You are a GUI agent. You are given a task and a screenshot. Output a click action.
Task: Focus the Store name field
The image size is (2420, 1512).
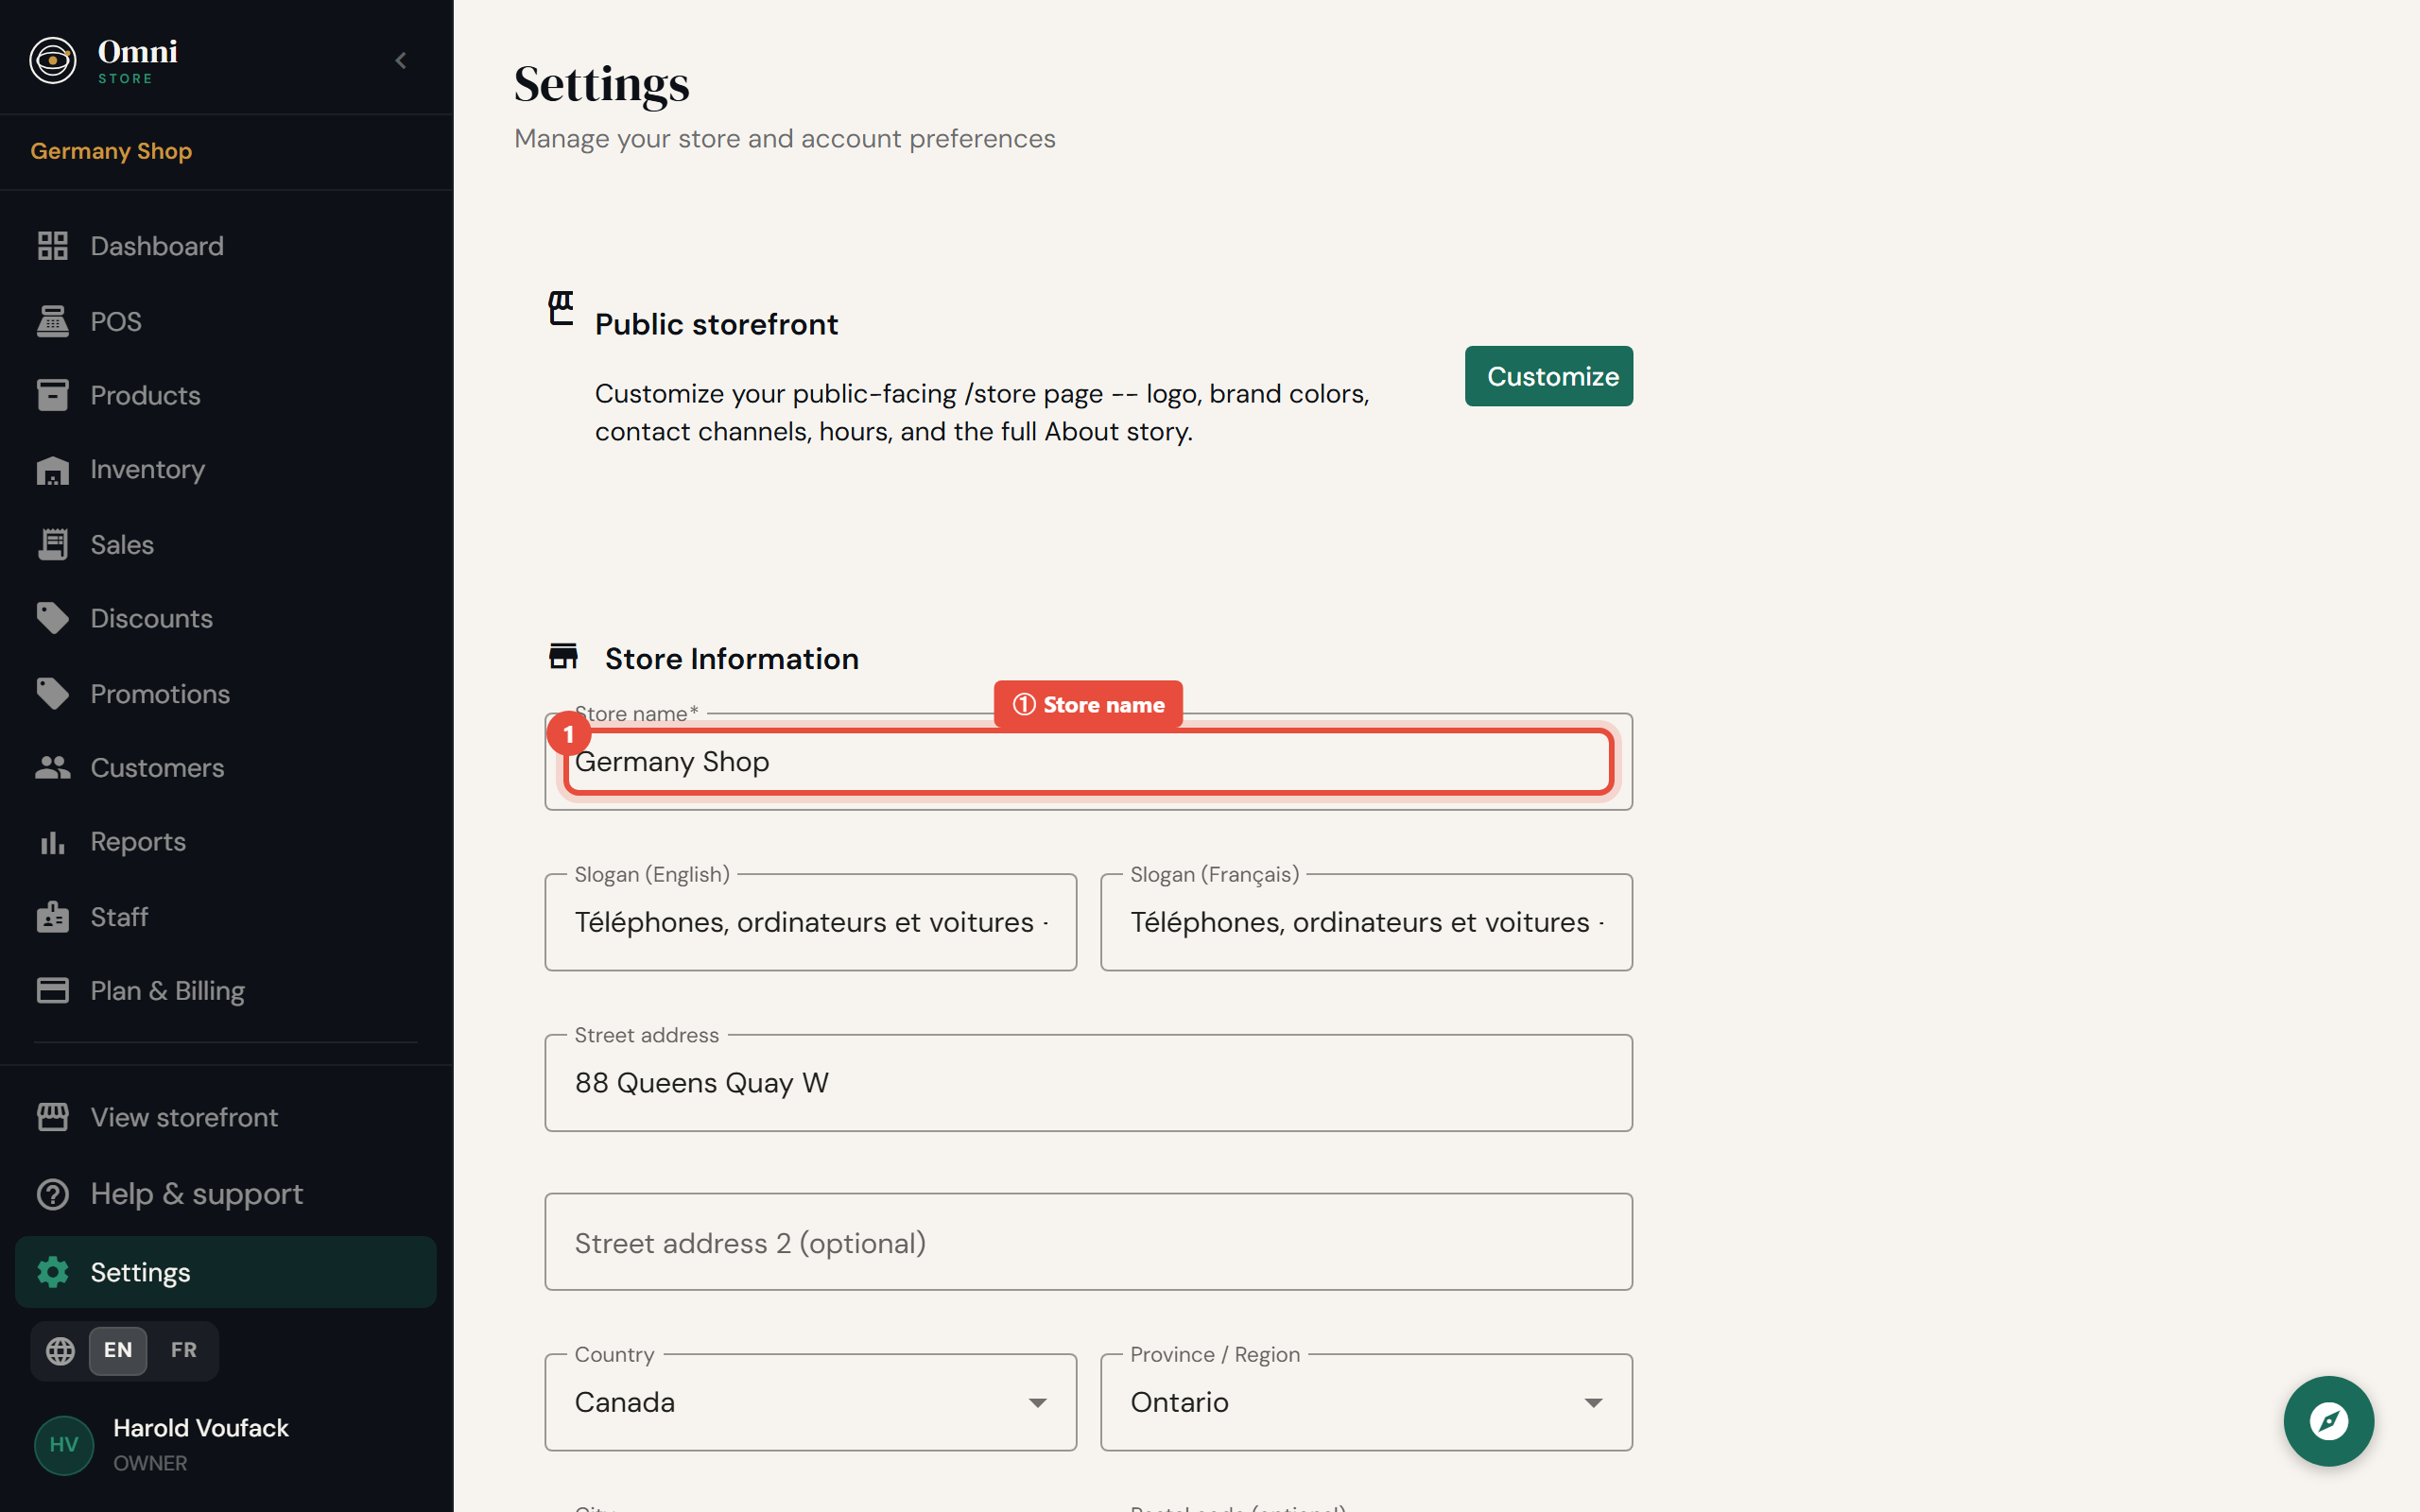coord(1088,762)
